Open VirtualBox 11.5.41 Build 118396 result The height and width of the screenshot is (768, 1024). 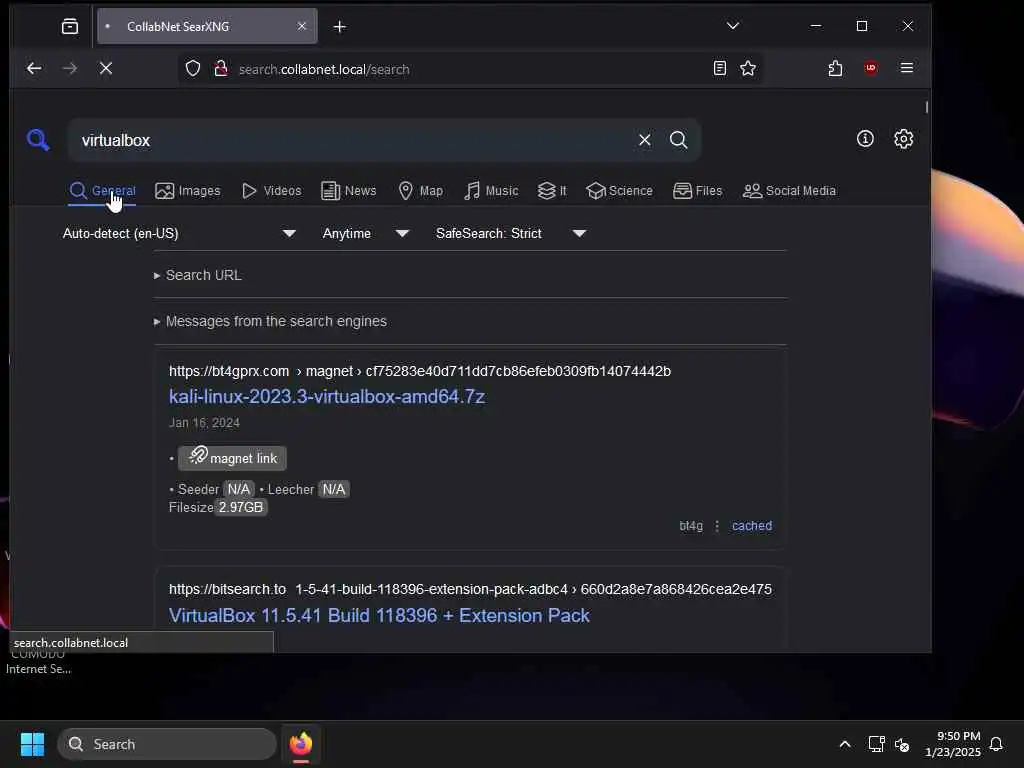(x=379, y=615)
